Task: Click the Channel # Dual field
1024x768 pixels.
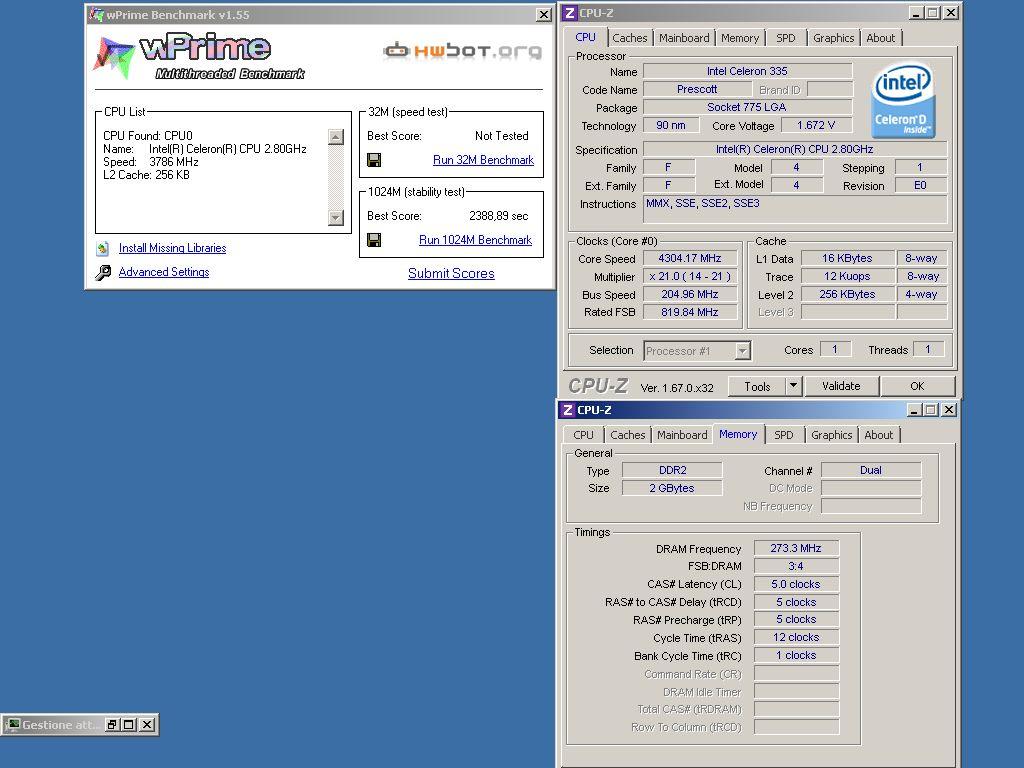Action: tap(871, 470)
